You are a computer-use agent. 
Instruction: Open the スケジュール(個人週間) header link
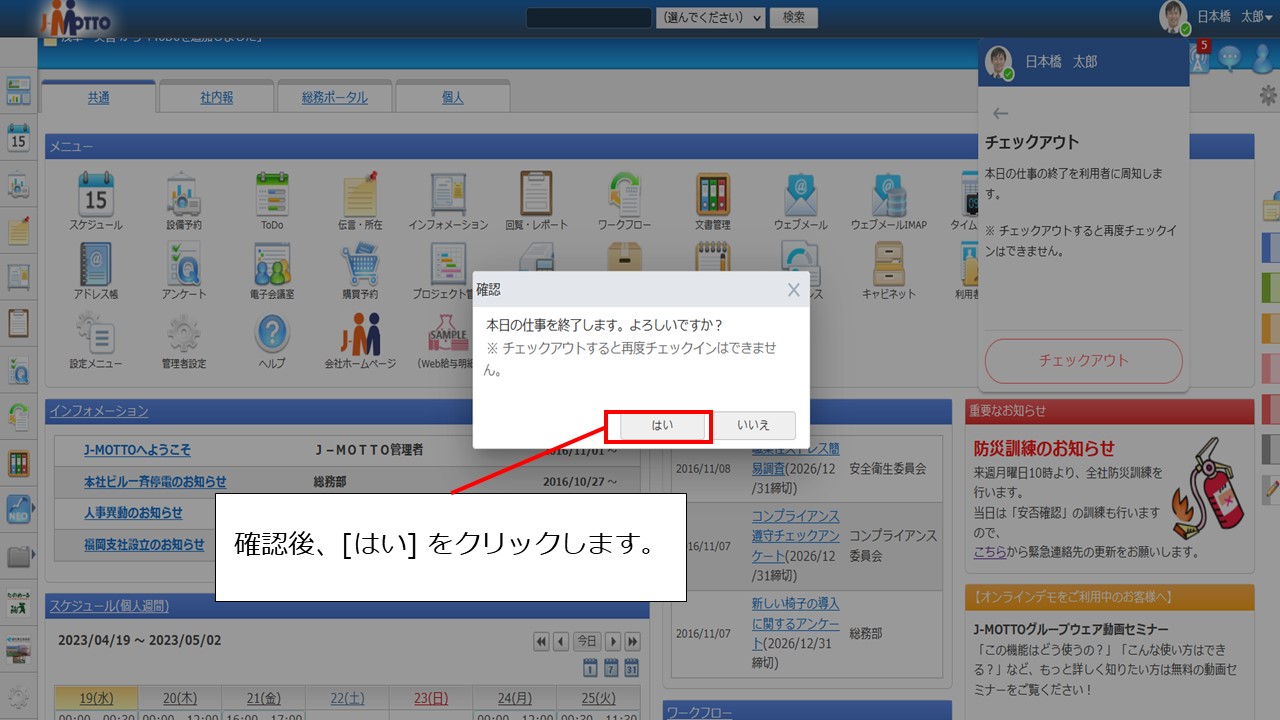click(109, 606)
